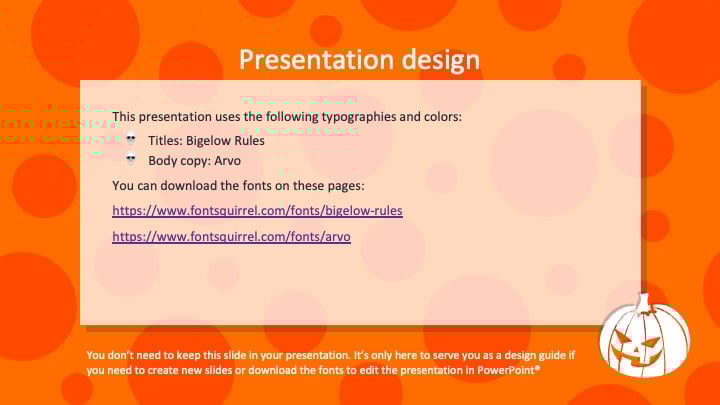Click the footer note starting 'You don't need to keep'
Screen dimensions: 720x405
[331, 362]
